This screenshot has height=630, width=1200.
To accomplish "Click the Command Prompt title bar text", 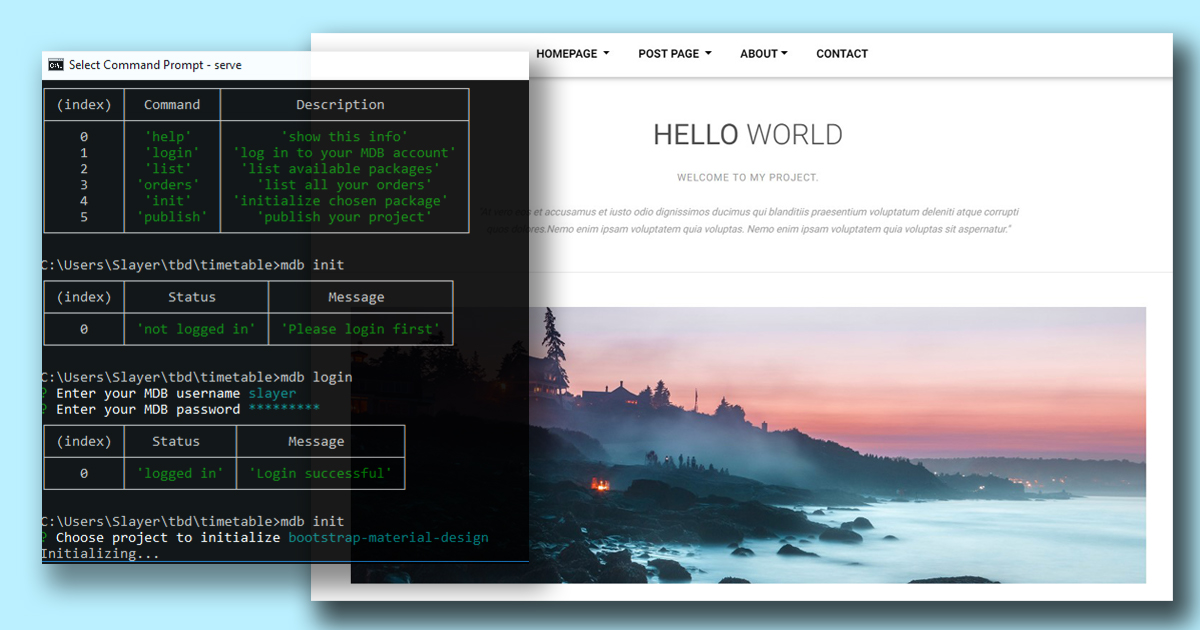I will [155, 65].
